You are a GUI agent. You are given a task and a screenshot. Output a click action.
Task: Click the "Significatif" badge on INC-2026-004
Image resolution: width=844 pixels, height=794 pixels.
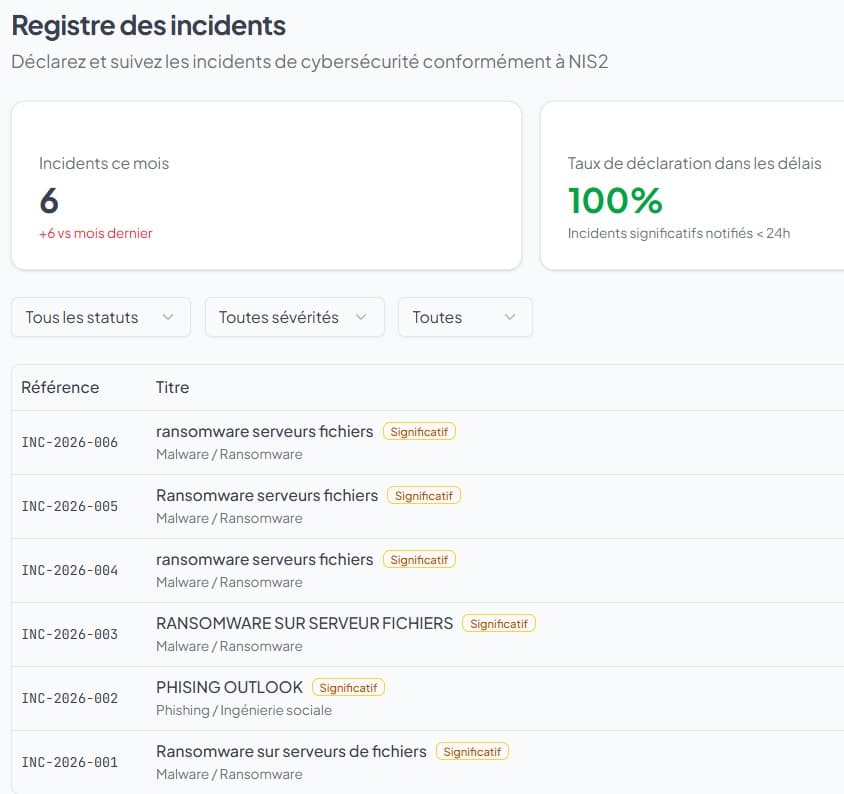pyautogui.click(x=419, y=559)
